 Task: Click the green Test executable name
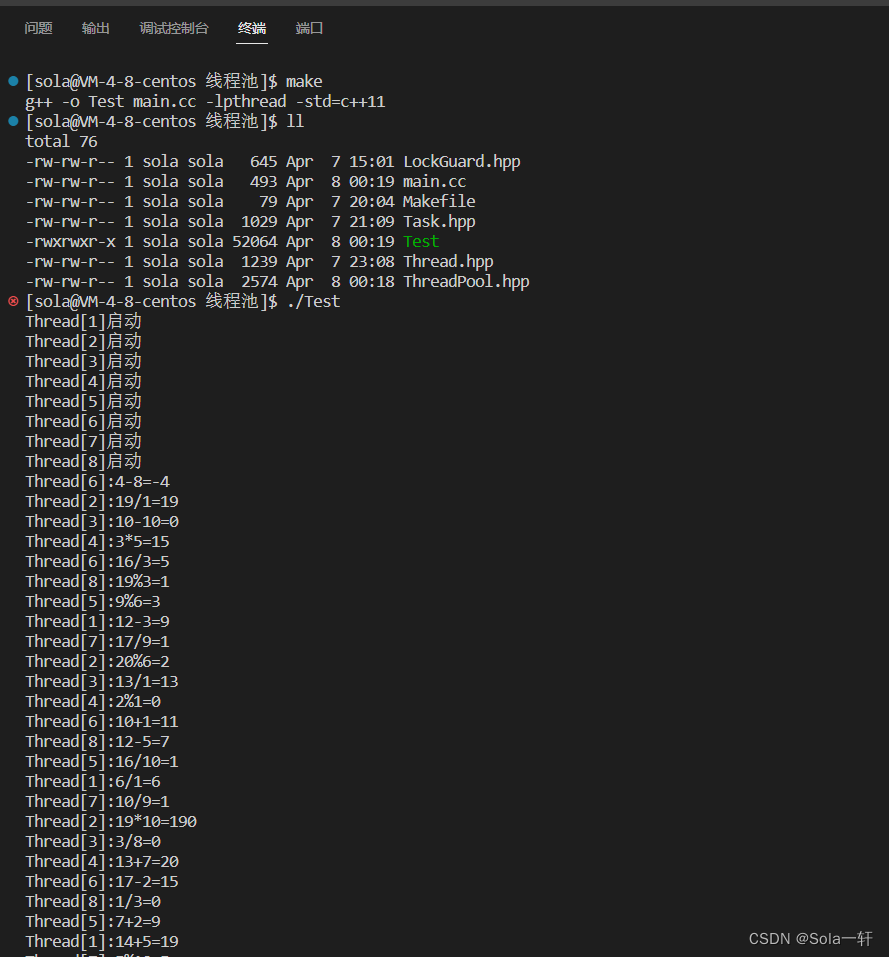tap(421, 242)
